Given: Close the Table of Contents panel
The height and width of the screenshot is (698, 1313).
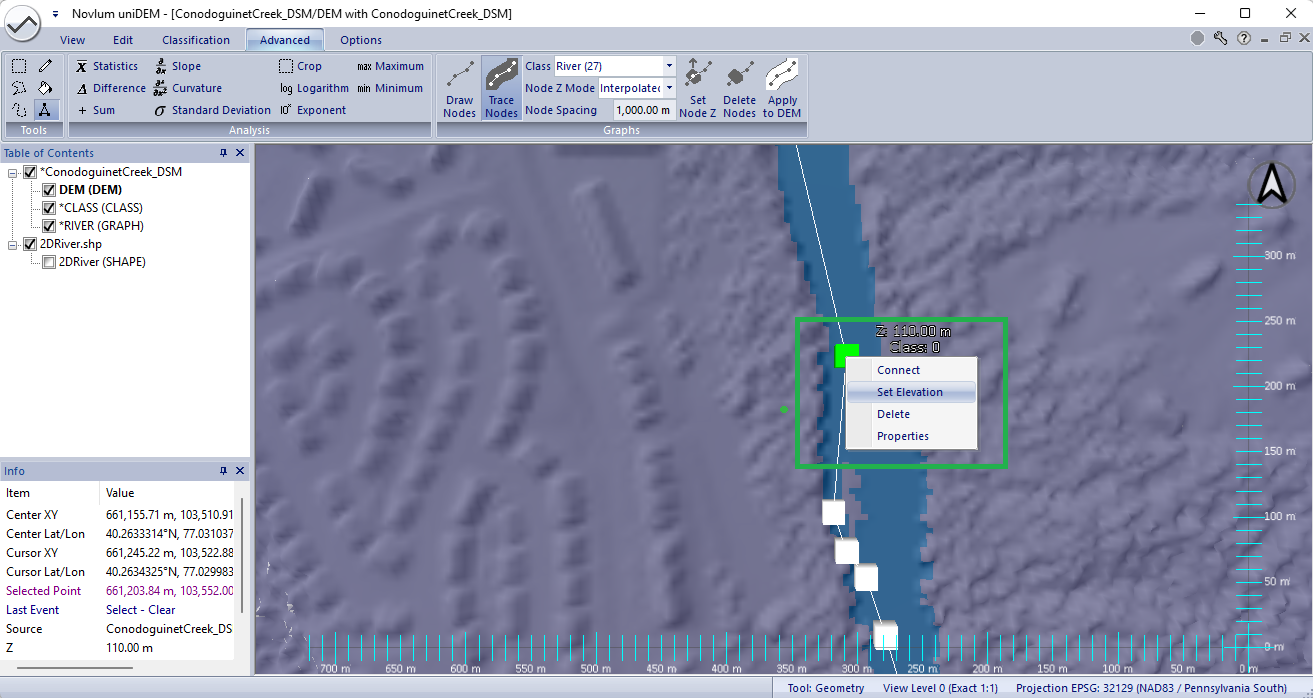Looking at the screenshot, I should click(240, 153).
